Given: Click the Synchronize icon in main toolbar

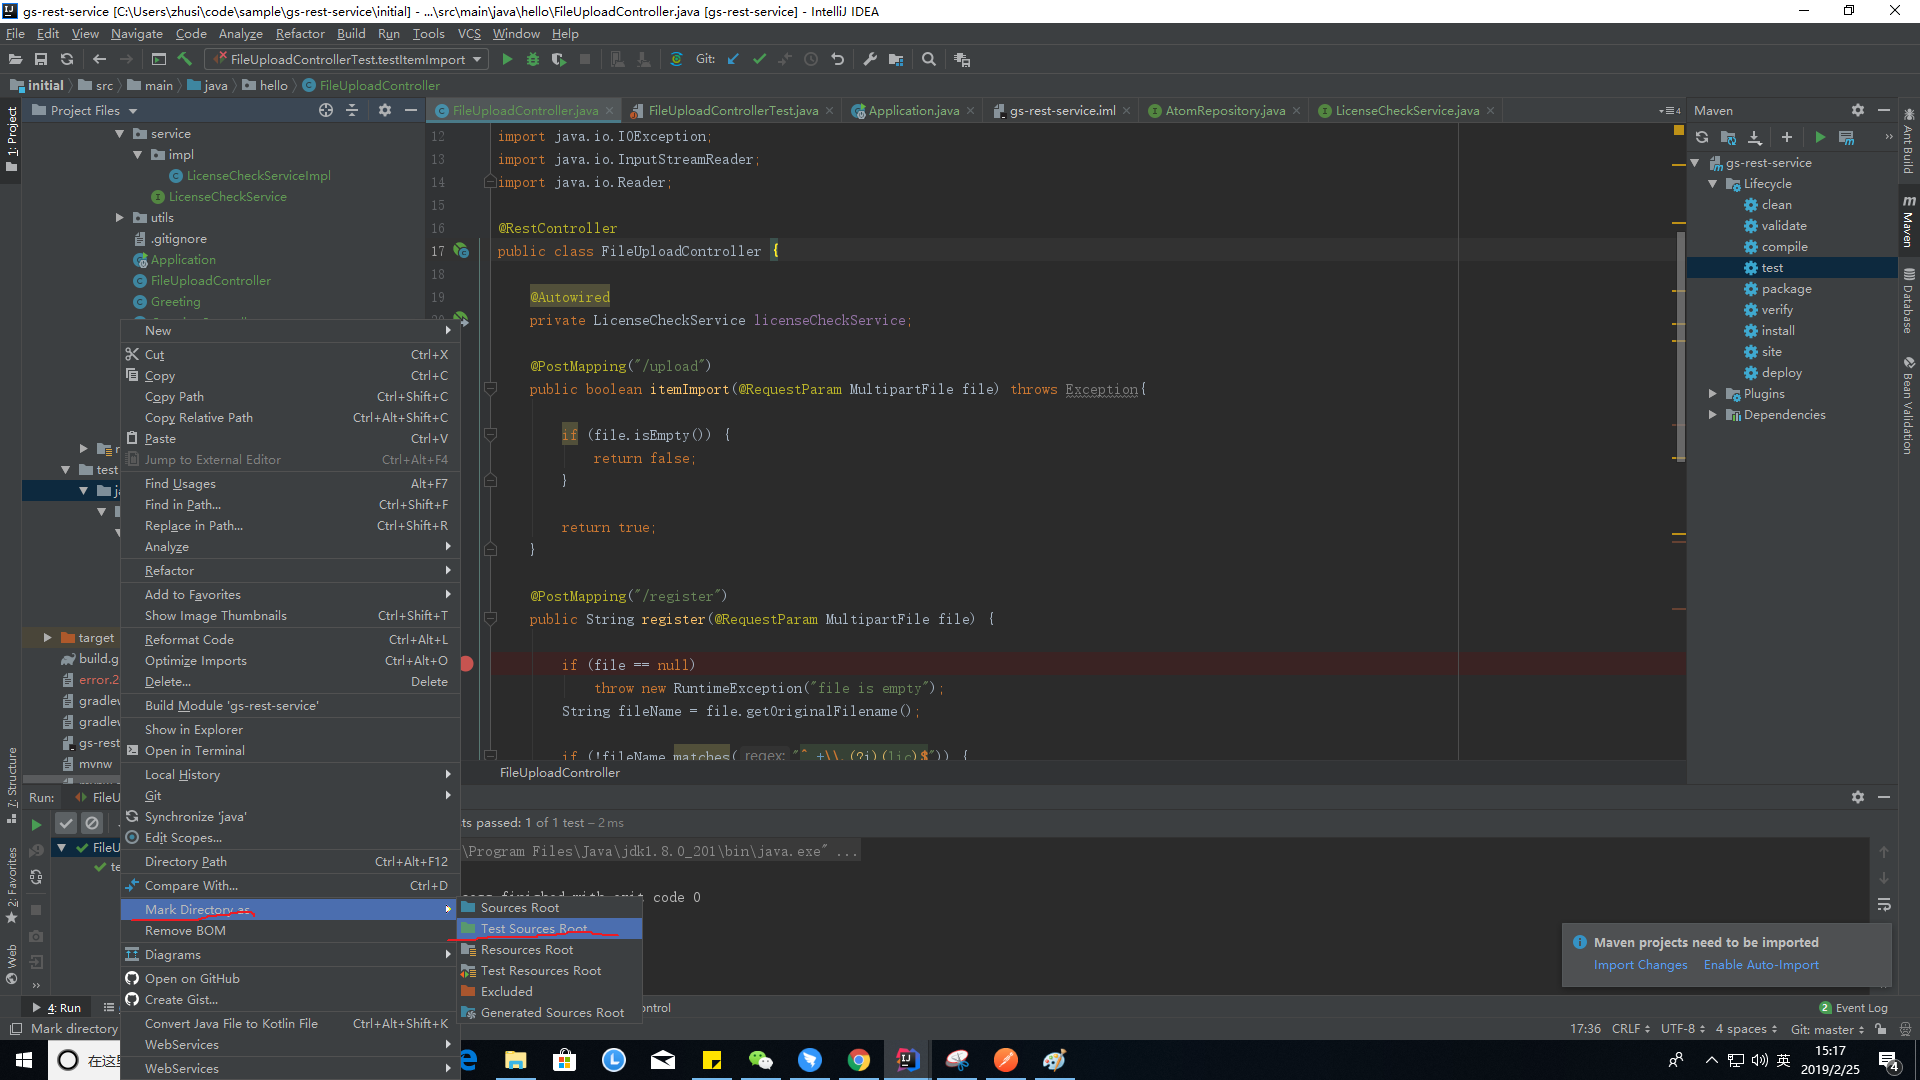Looking at the screenshot, I should (67, 59).
